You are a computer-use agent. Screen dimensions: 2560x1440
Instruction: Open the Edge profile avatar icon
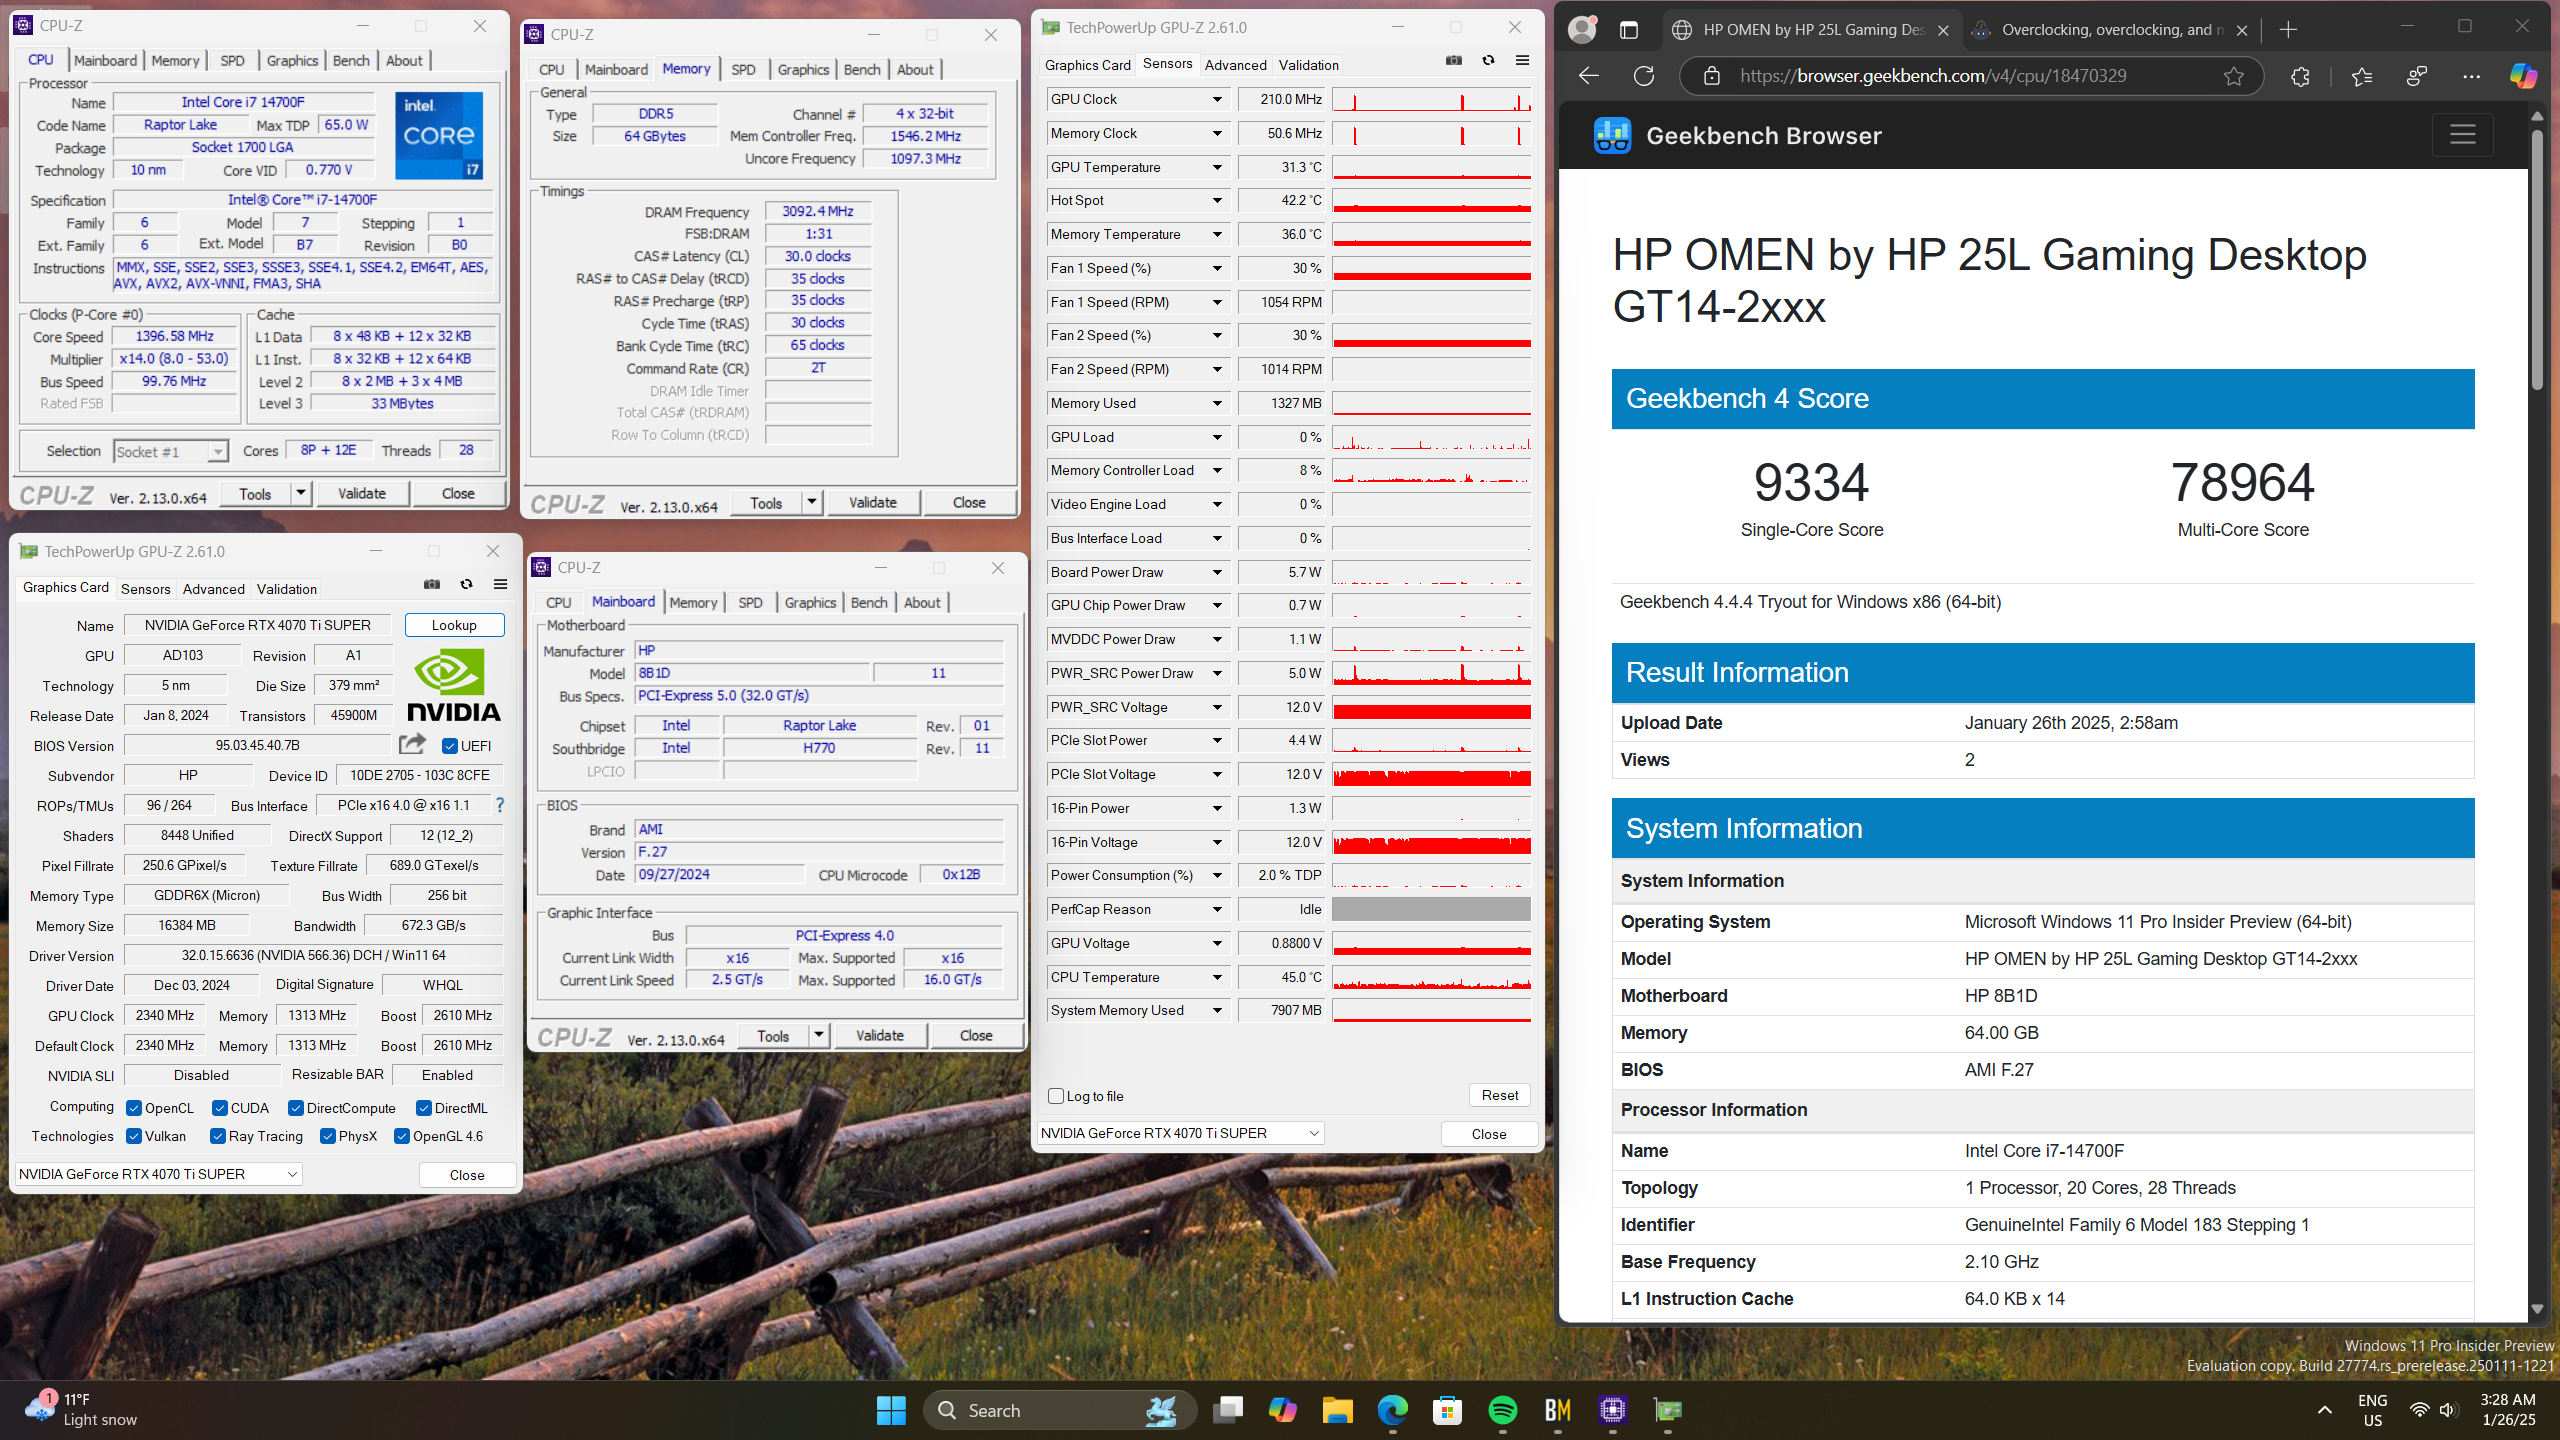coord(1582,29)
